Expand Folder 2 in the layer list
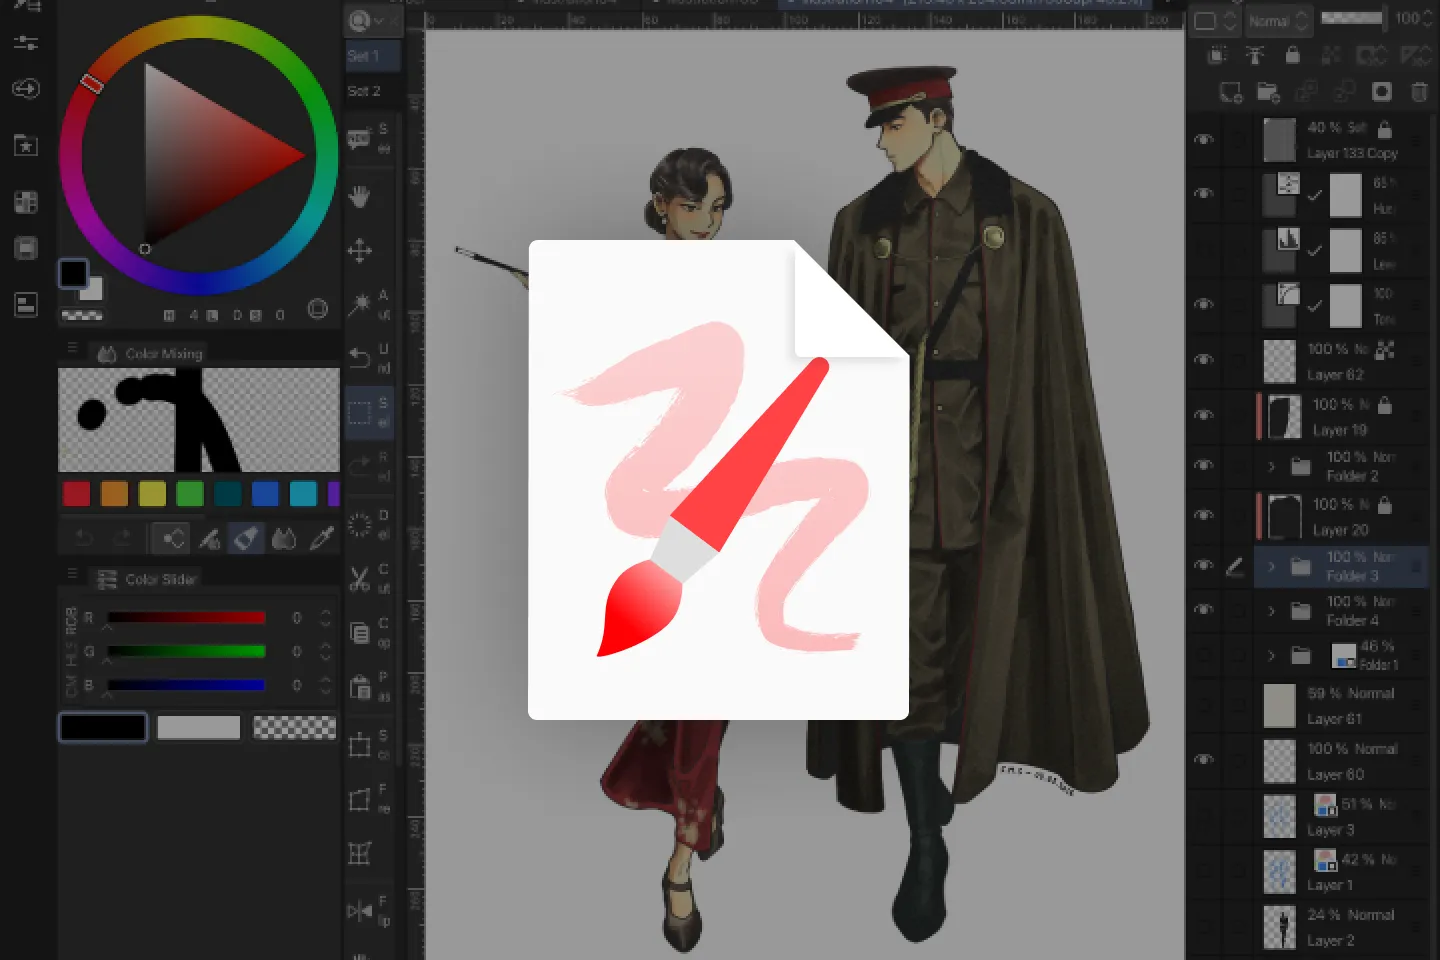This screenshot has width=1440, height=960. (x=1271, y=466)
